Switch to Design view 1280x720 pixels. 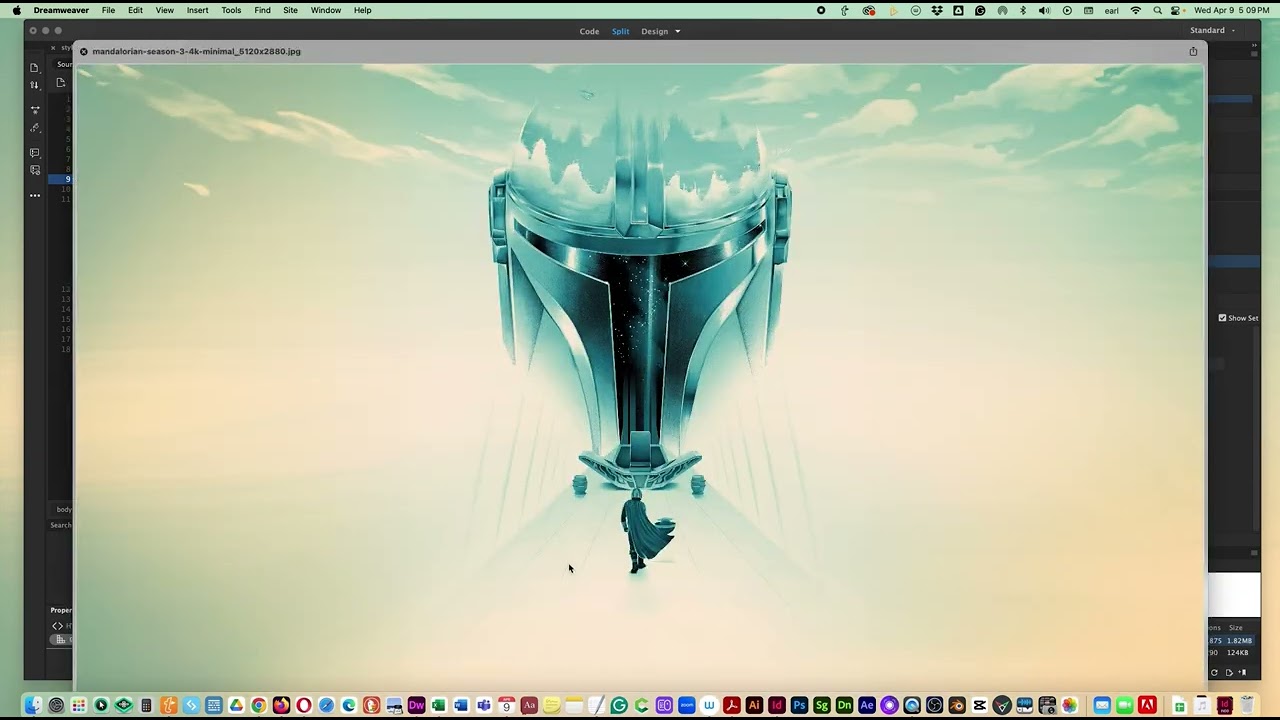coord(654,31)
